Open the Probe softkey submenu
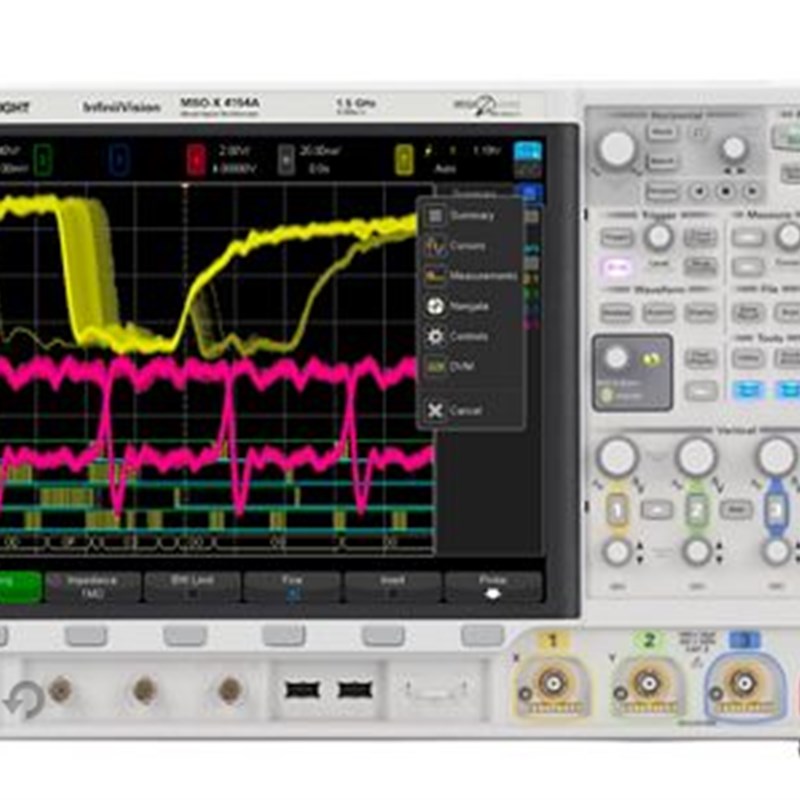800x800 pixels. (492, 587)
